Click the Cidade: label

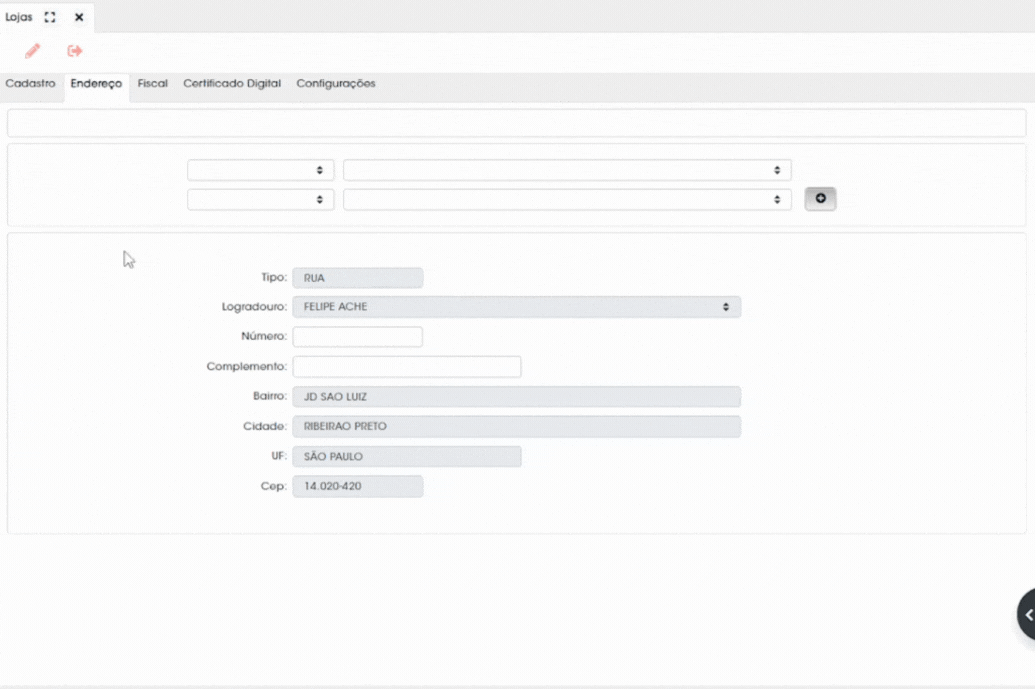coord(265,426)
